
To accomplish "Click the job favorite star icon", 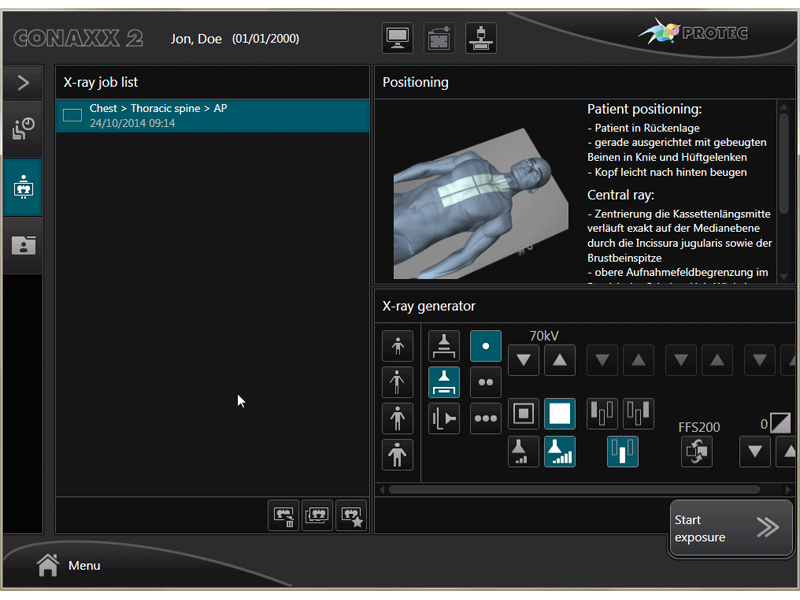I will pos(351,515).
